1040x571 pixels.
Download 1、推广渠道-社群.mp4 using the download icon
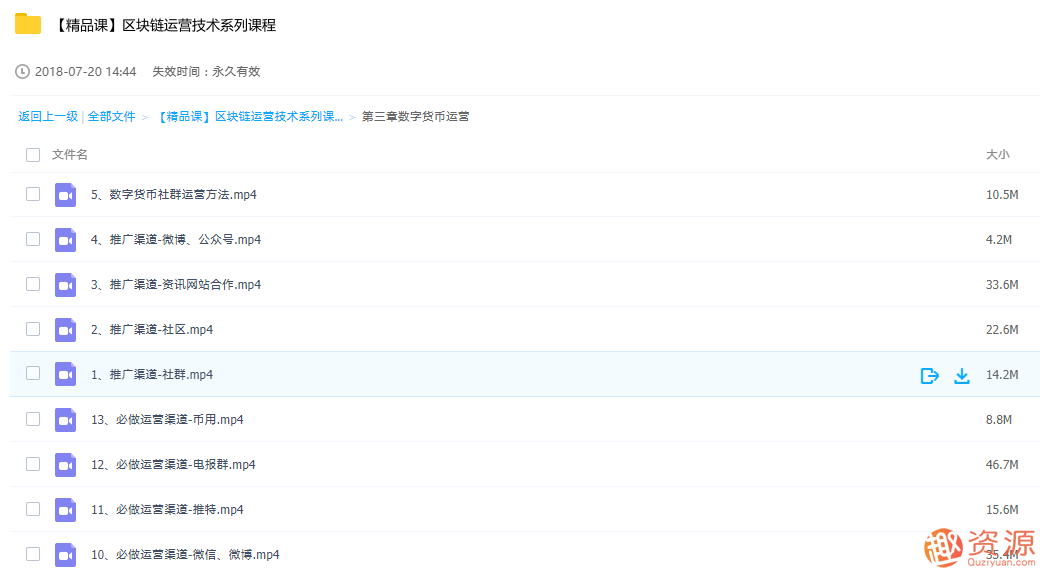[962, 375]
